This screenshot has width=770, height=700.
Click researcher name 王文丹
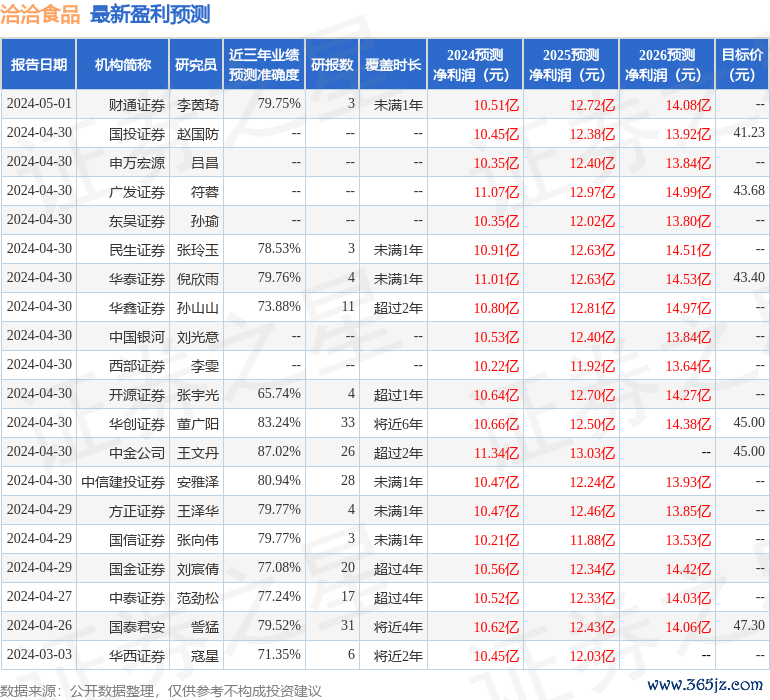click(x=197, y=452)
